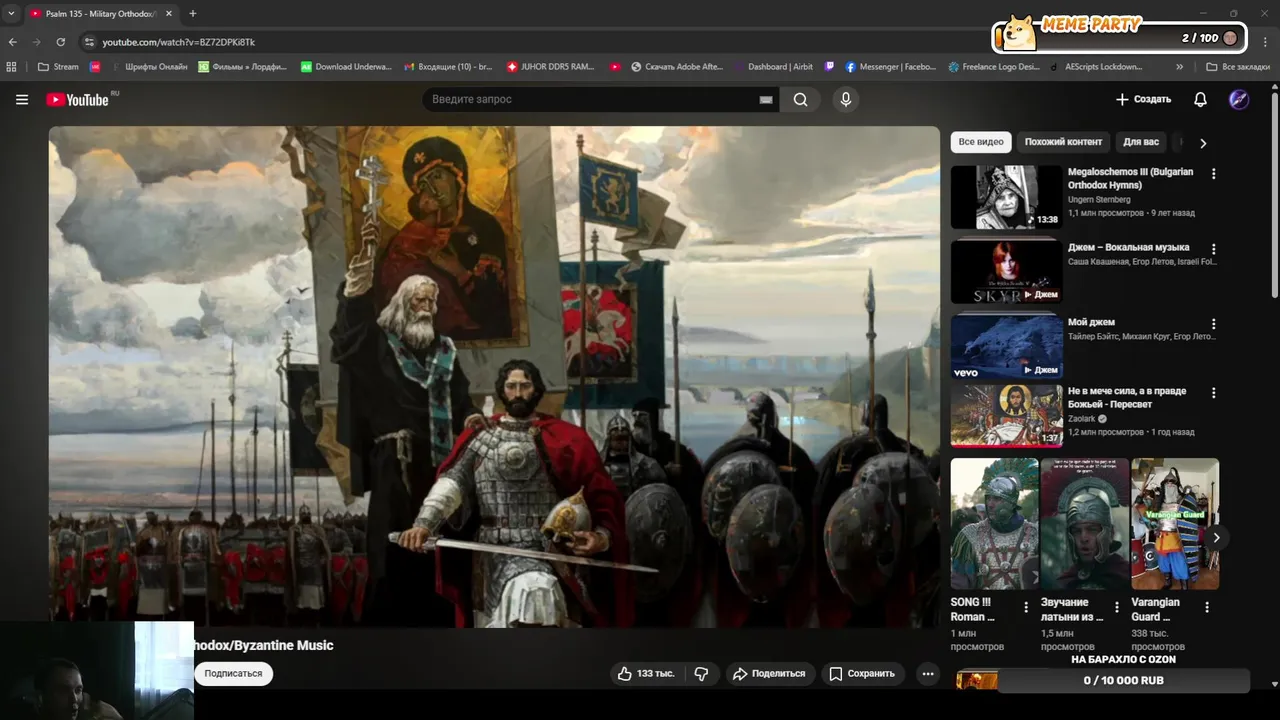Open Messenger | Facebook bookmark
The height and width of the screenshot is (720, 1280).
click(890, 67)
